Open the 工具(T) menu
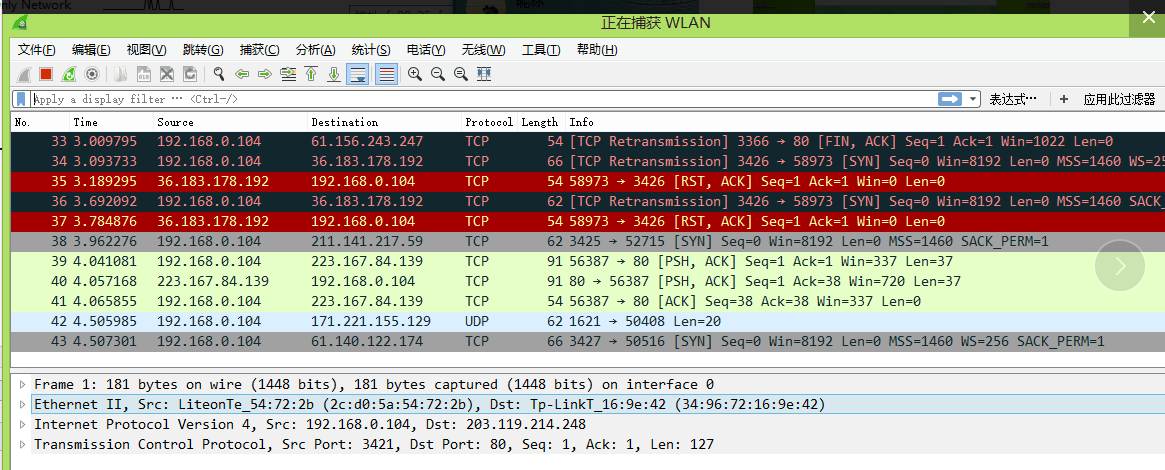1165x470 pixels. (541, 50)
